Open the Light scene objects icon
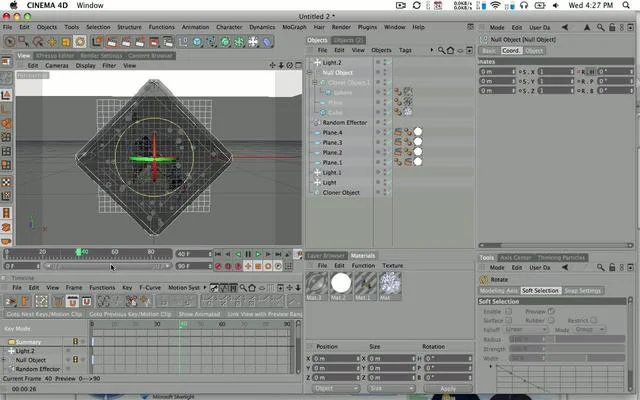The height and width of the screenshot is (400, 640). pos(253,42)
